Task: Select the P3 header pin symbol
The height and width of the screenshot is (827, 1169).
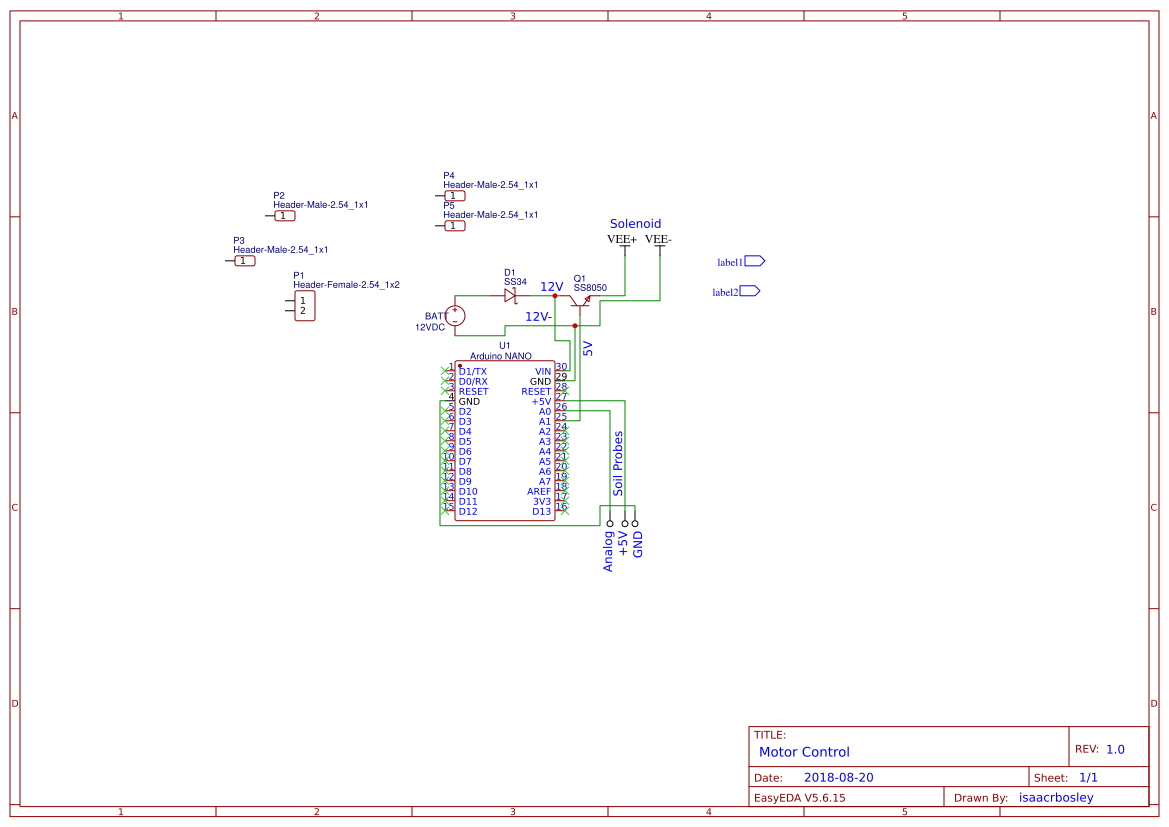Action: pyautogui.click(x=245, y=261)
